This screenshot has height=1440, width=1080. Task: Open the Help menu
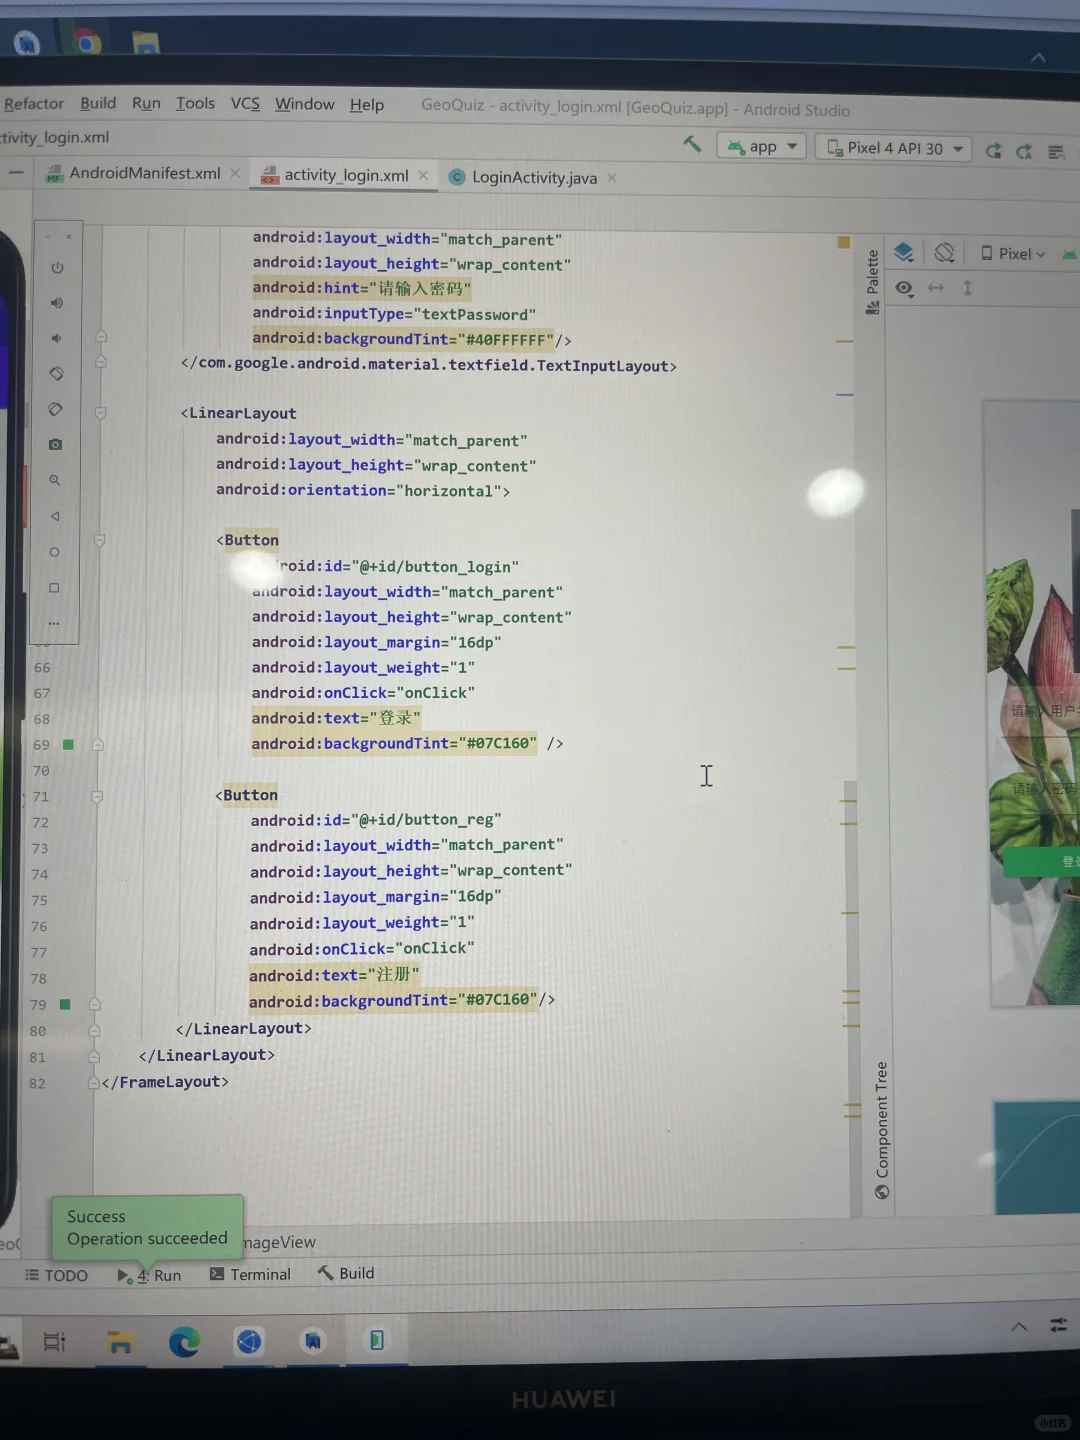point(367,105)
